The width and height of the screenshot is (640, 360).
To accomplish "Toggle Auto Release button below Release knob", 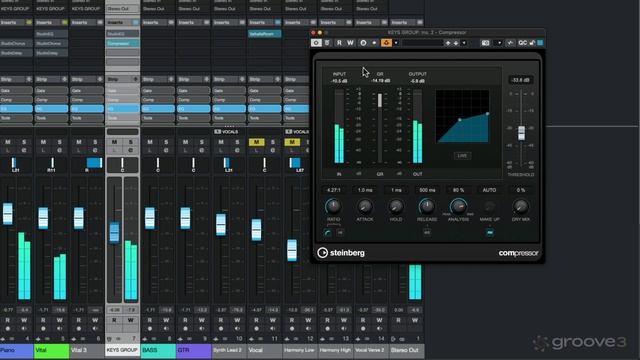I will 427,232.
